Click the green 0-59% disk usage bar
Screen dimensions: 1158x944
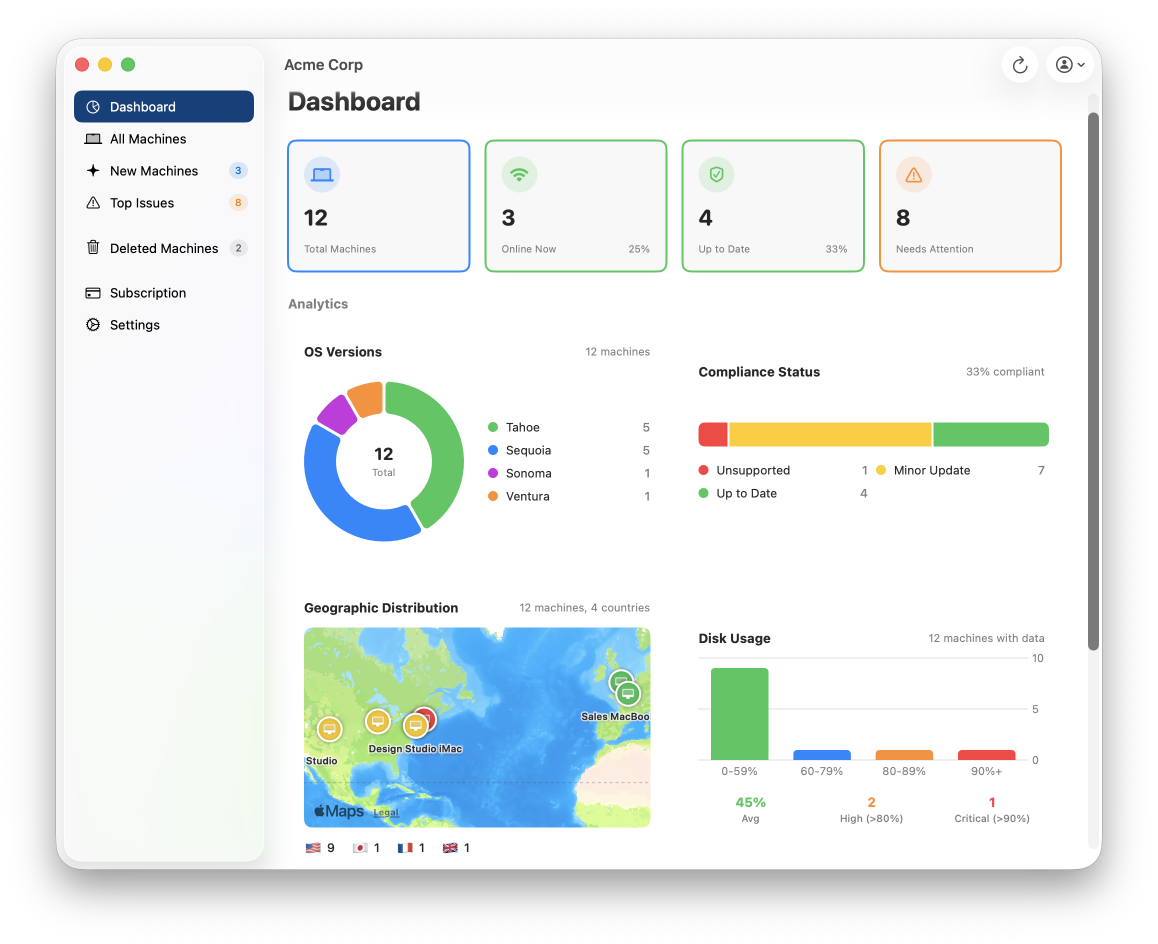739,714
